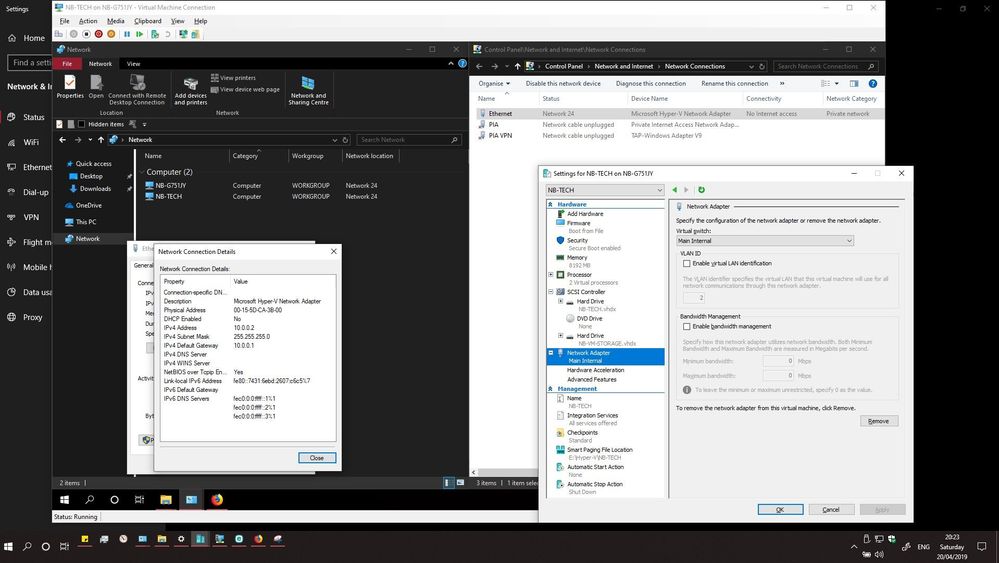Open Windows Start menu on the host taskbar
Image resolution: width=999 pixels, height=563 pixels.
pyautogui.click(x=8, y=546)
